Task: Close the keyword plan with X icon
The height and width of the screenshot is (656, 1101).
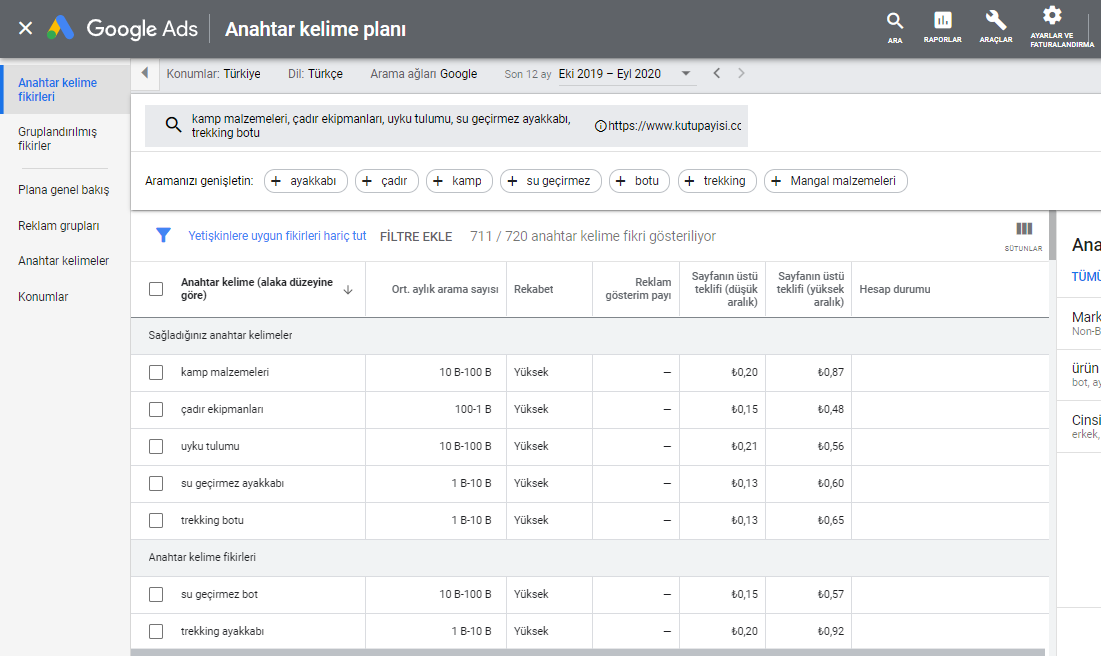Action: [25, 28]
